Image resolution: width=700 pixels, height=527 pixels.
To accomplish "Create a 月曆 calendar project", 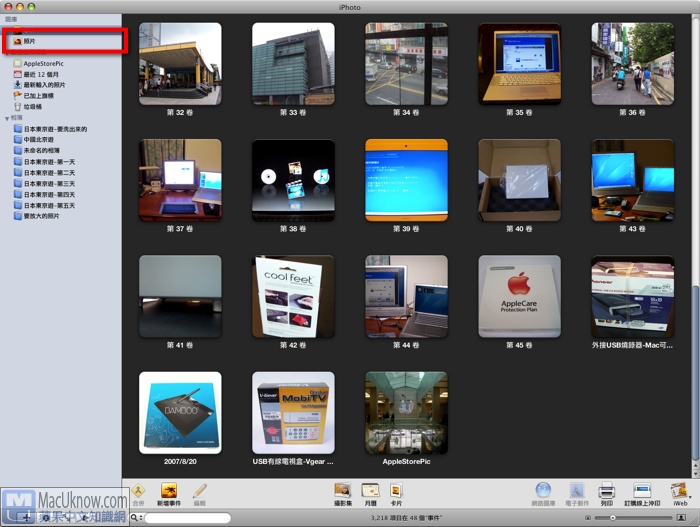I will (371, 491).
